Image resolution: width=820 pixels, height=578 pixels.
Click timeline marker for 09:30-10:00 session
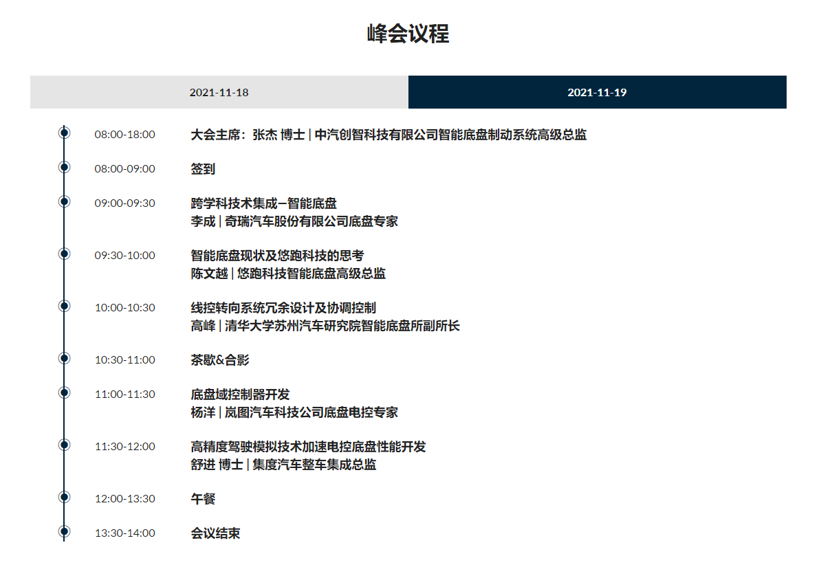pos(64,254)
